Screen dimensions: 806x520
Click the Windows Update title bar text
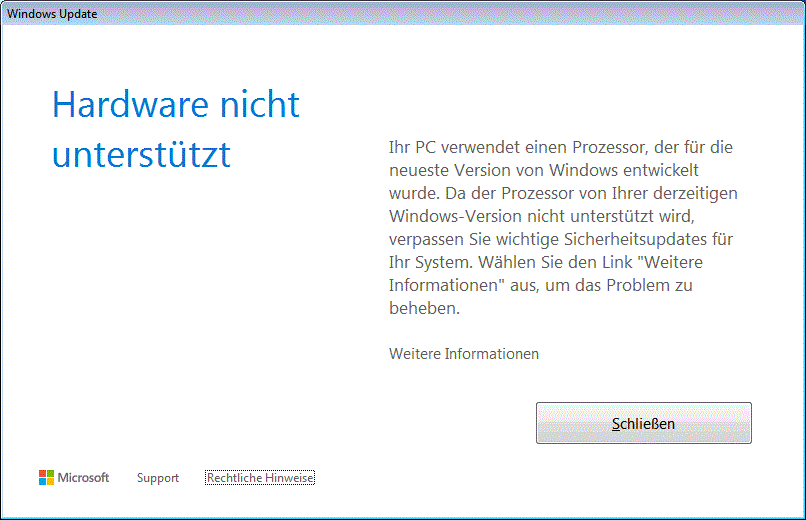(x=52, y=14)
